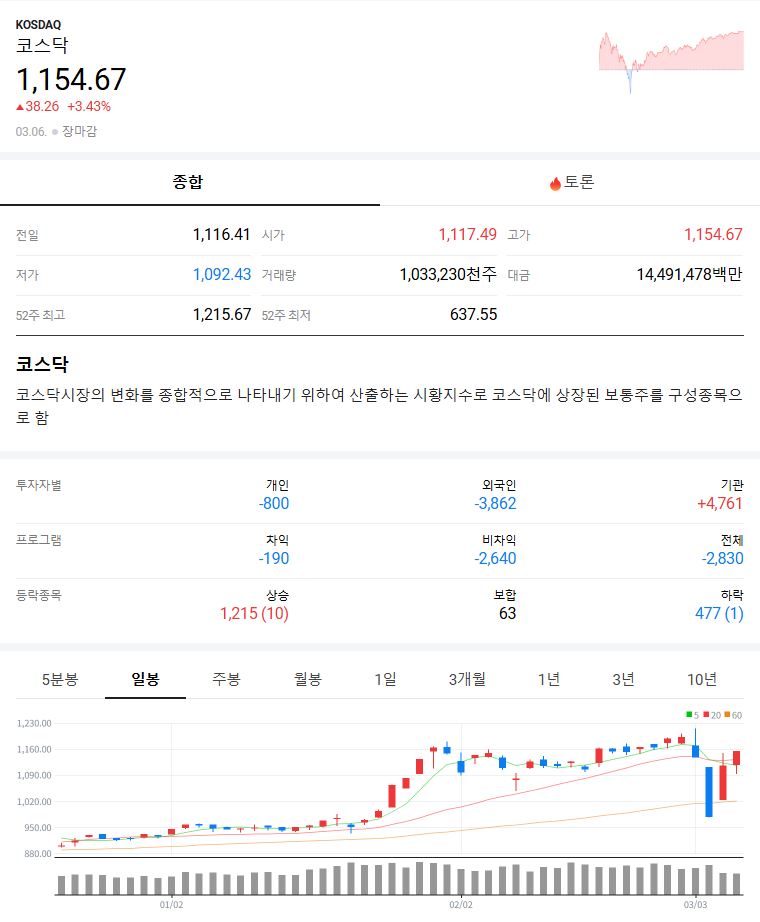This screenshot has height=922, width=760.
Task: Click the 코스닥 description heading
Action: click(42, 364)
